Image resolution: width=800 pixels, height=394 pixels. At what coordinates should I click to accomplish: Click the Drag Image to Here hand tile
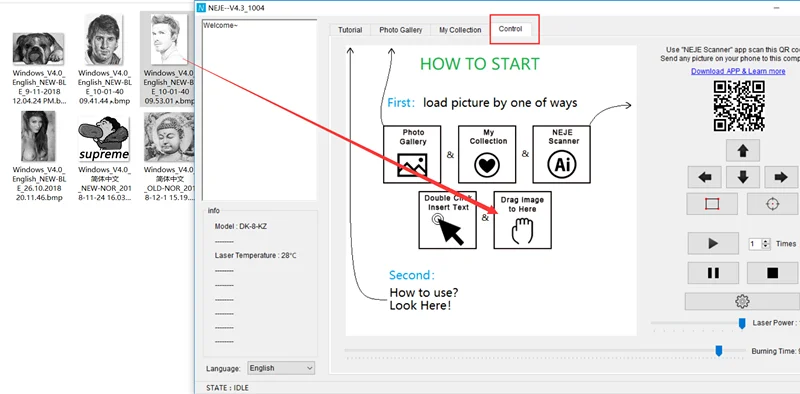point(522,220)
